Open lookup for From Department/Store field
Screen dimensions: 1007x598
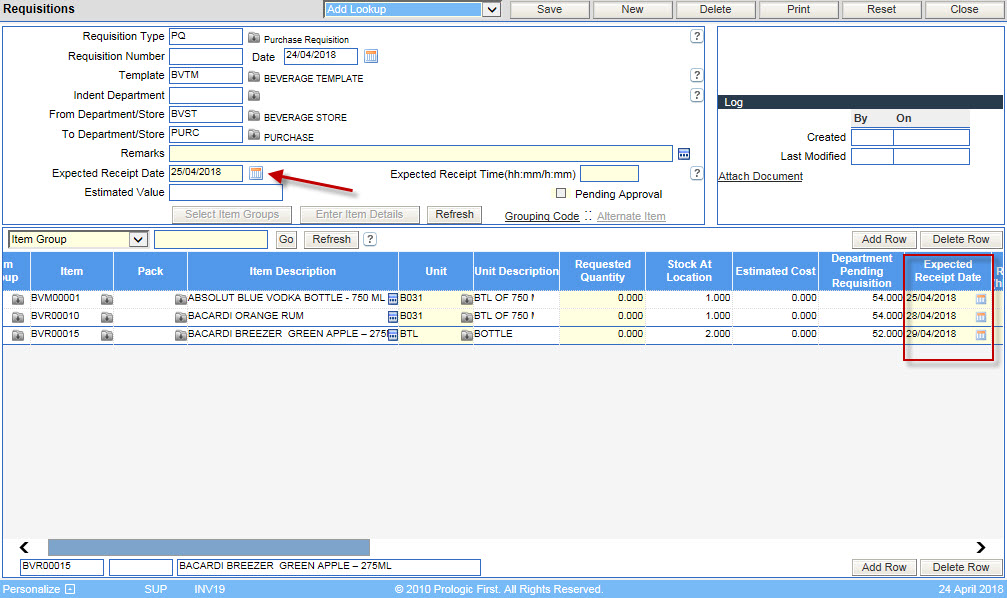click(254, 116)
